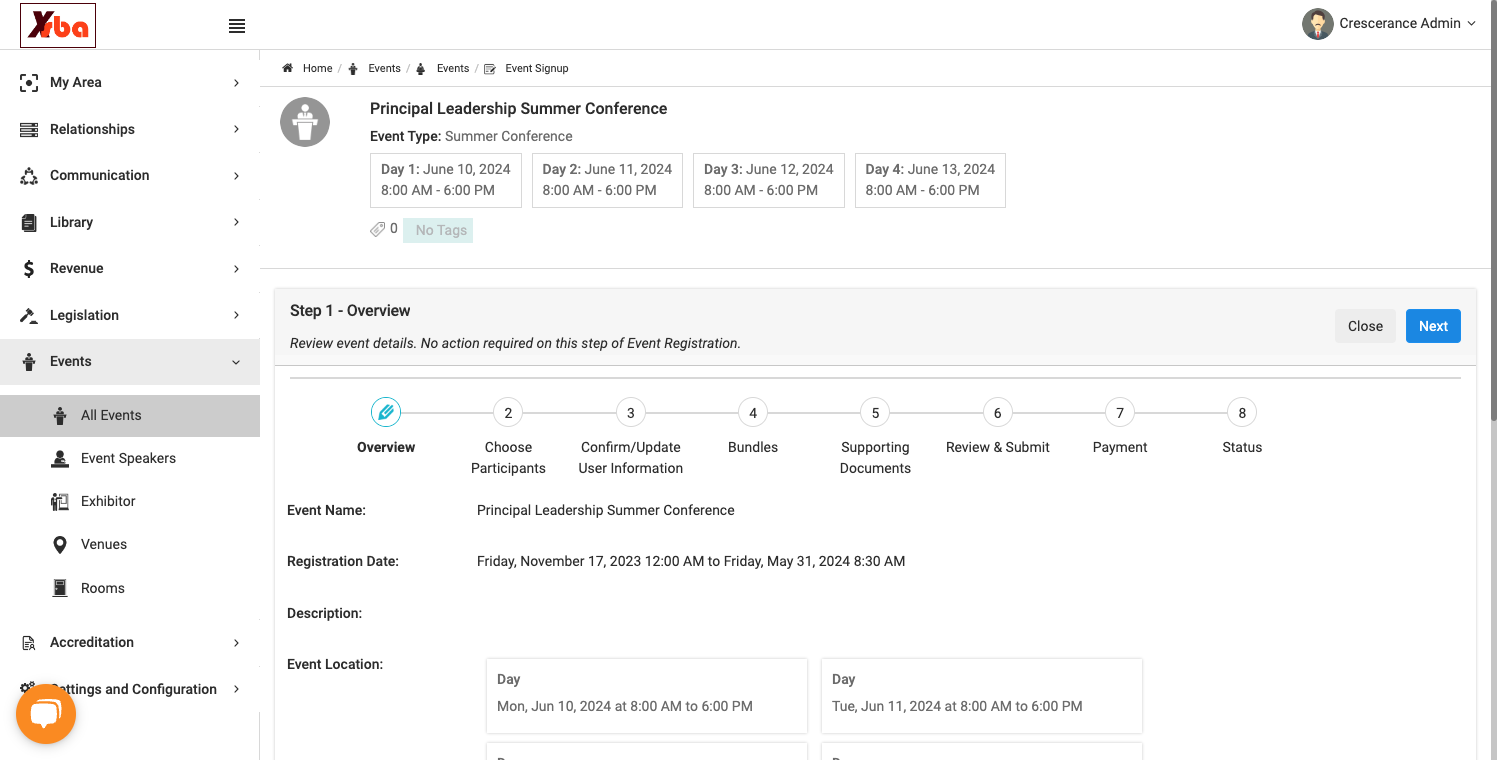Viewport: 1497px width, 760px height.
Task: Click the Close button
Action: coord(1365,326)
